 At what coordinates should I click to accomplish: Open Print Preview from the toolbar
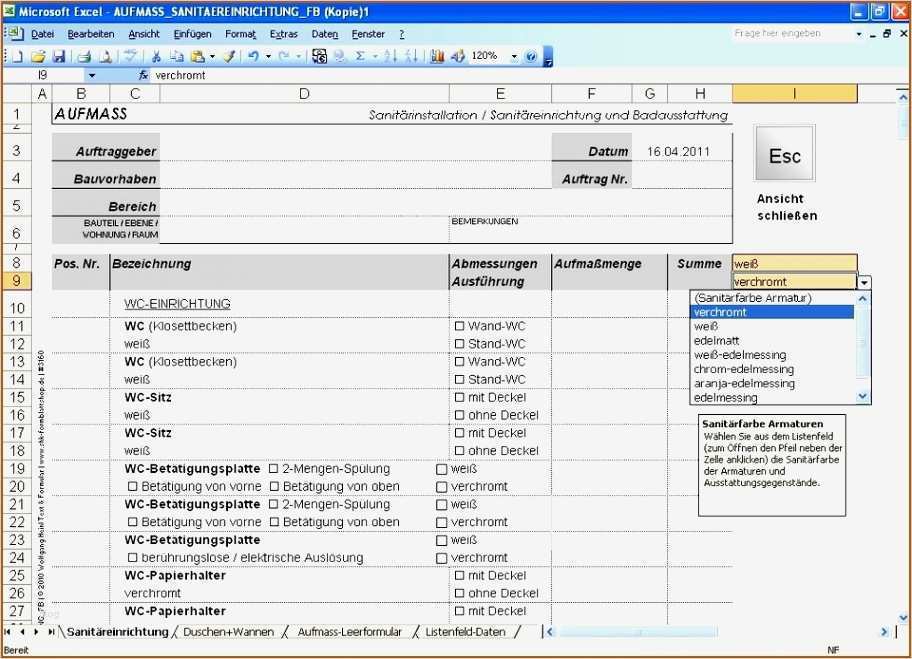pyautogui.click(x=106, y=56)
